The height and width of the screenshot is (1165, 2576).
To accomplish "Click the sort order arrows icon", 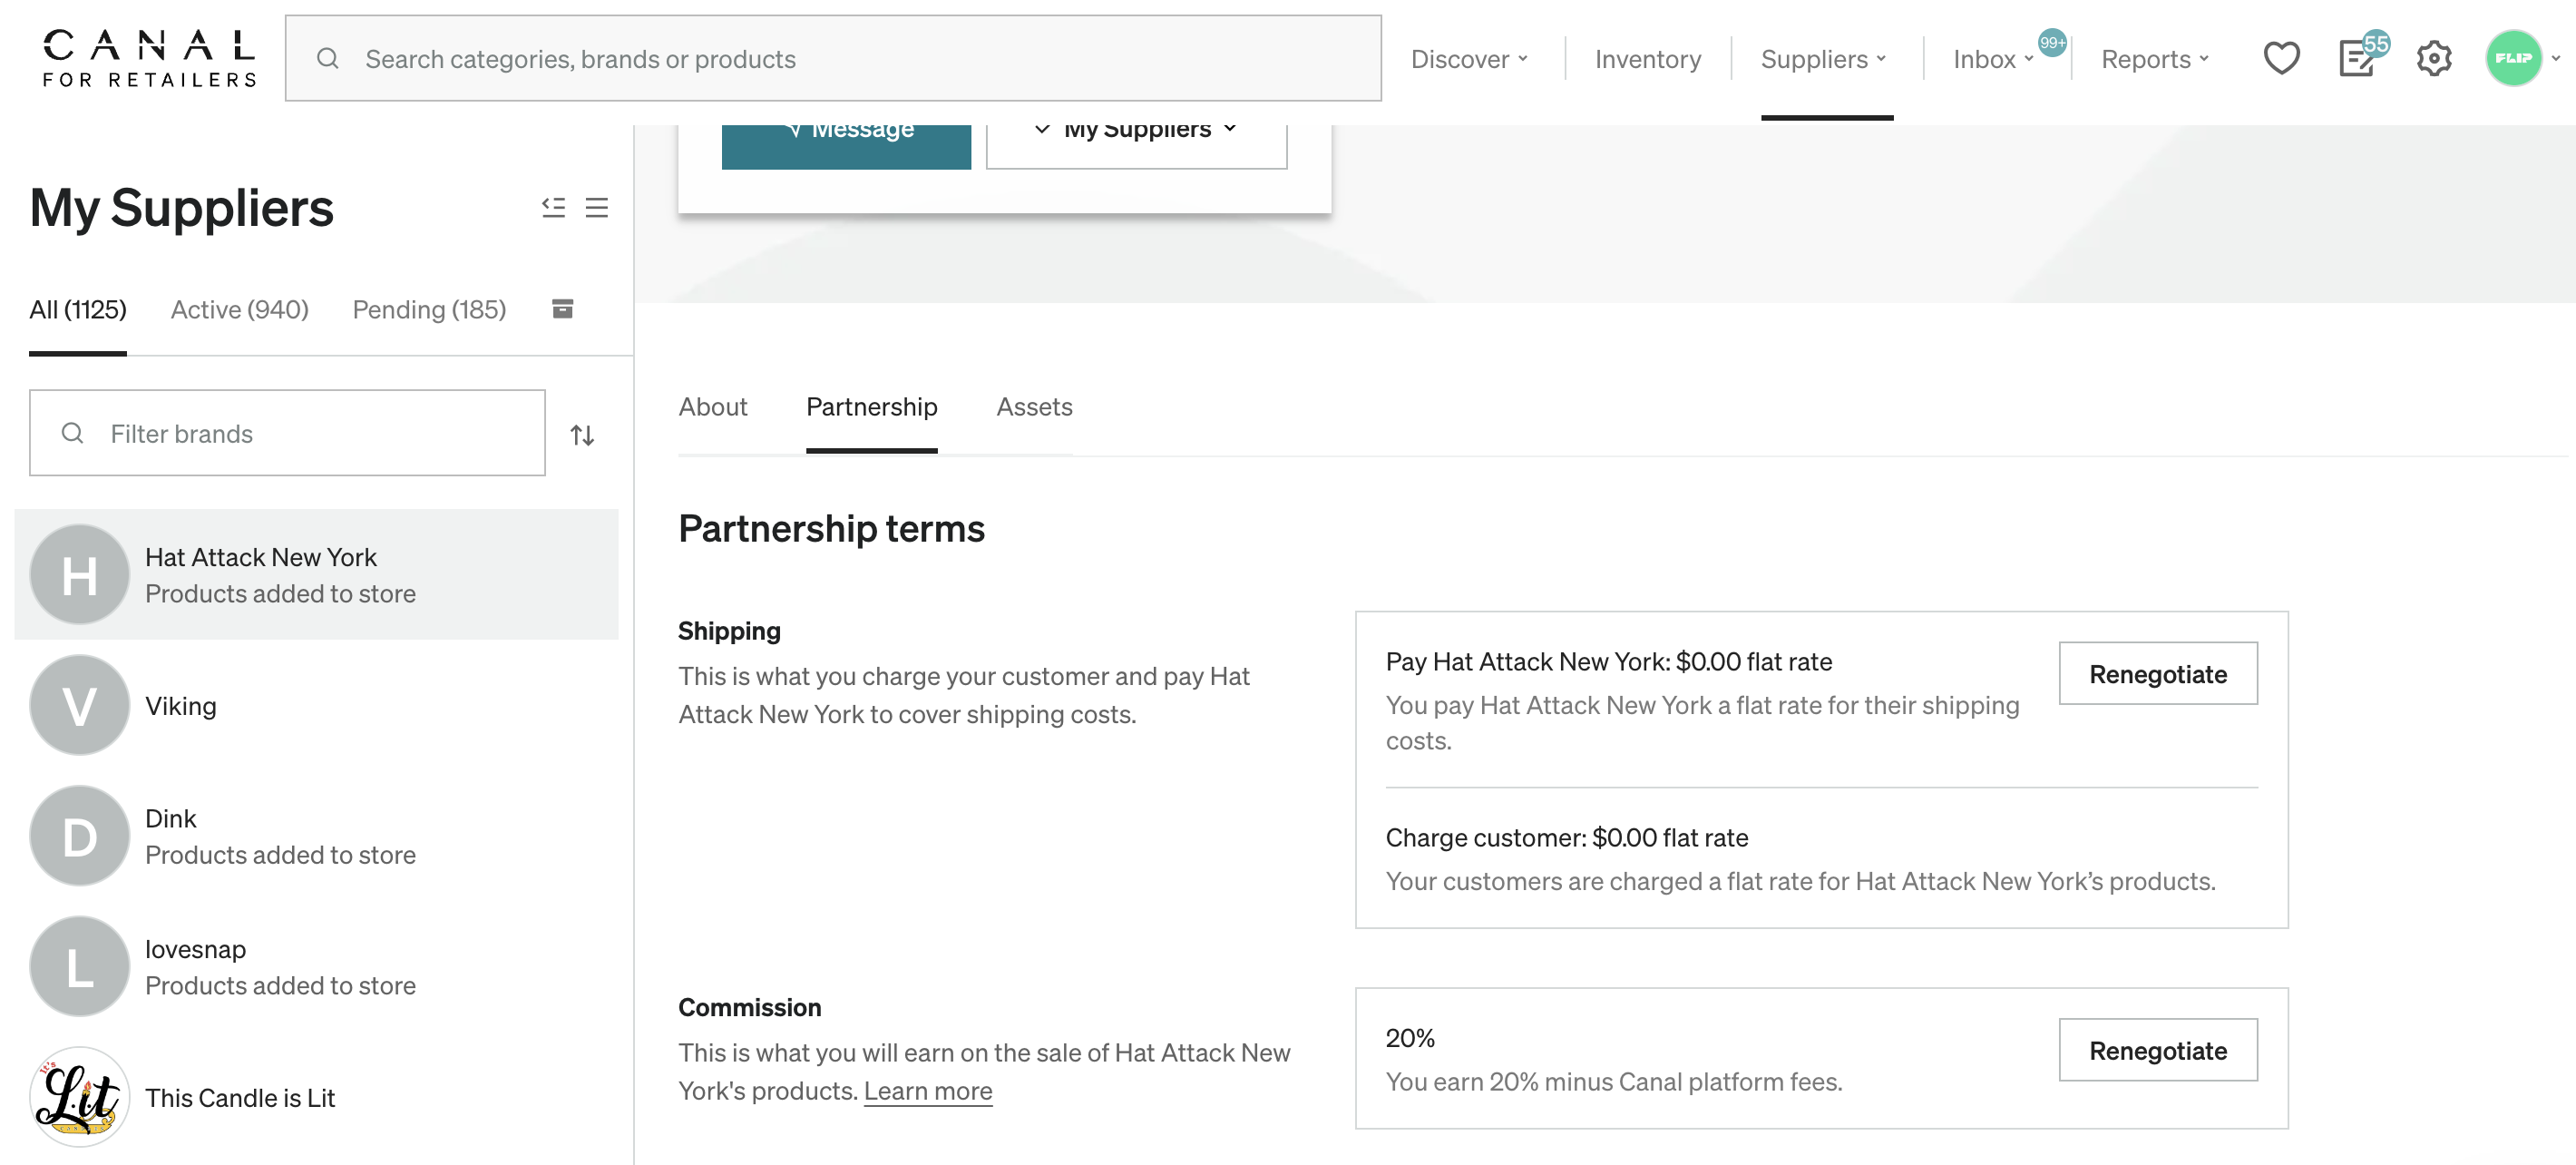I will point(582,435).
